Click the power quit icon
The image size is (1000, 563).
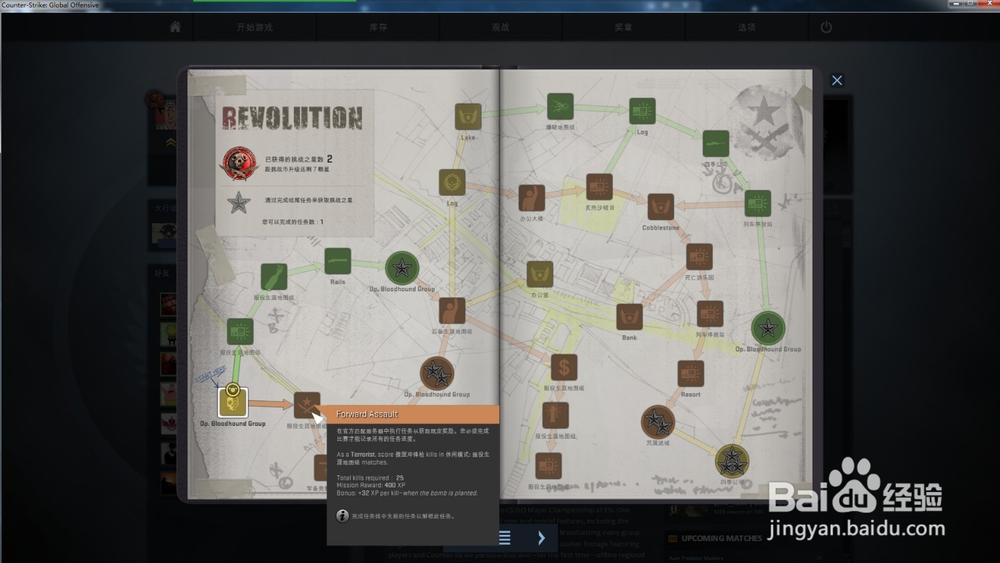tap(826, 27)
